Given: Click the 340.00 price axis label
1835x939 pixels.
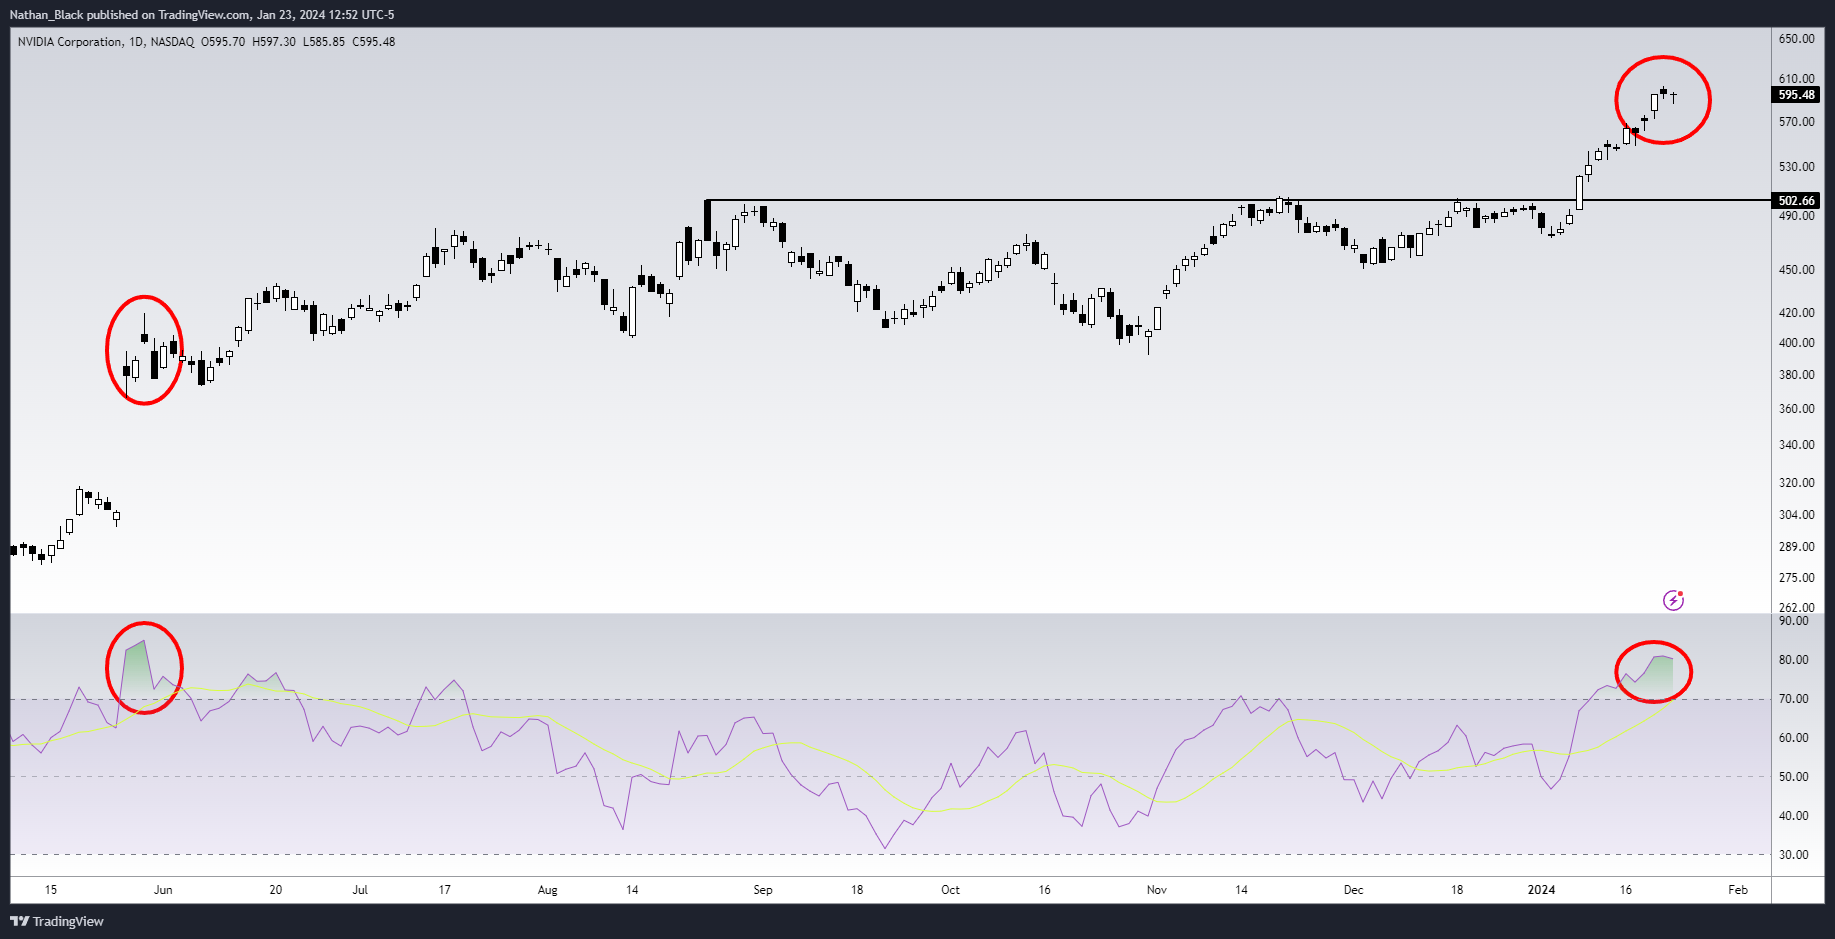Looking at the screenshot, I should [x=1796, y=445].
